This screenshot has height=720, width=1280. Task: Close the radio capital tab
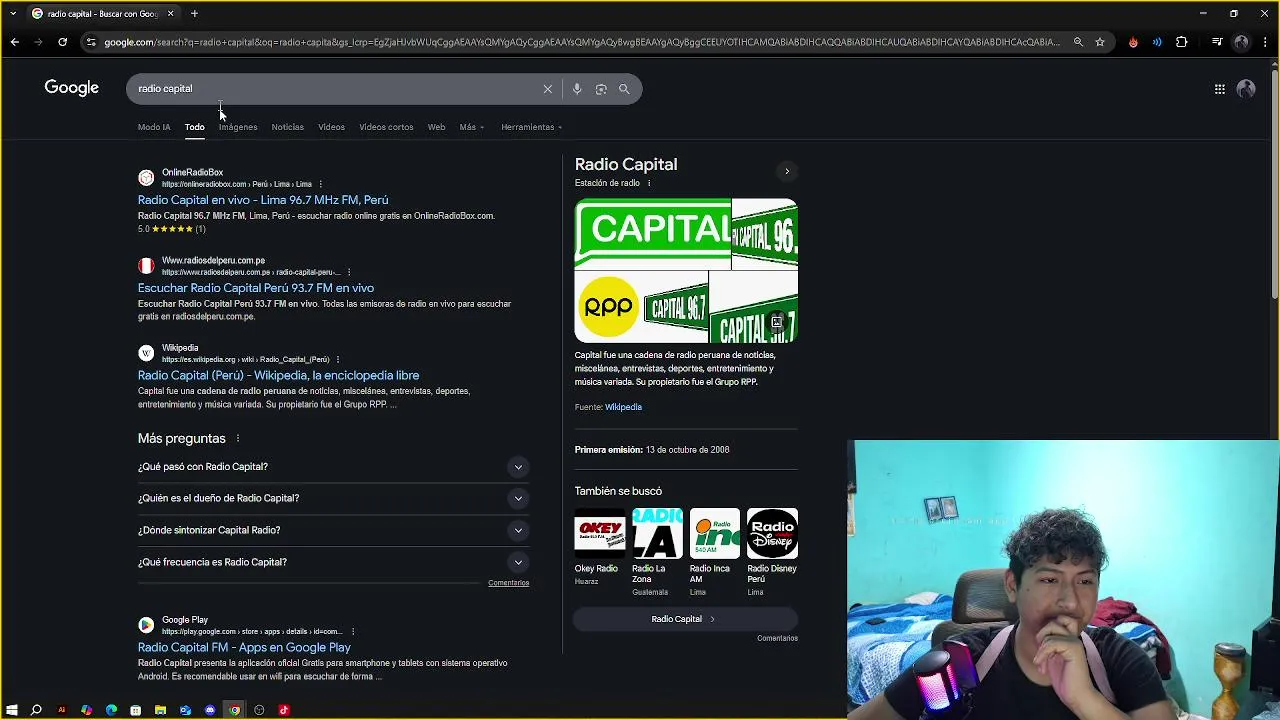point(170,14)
